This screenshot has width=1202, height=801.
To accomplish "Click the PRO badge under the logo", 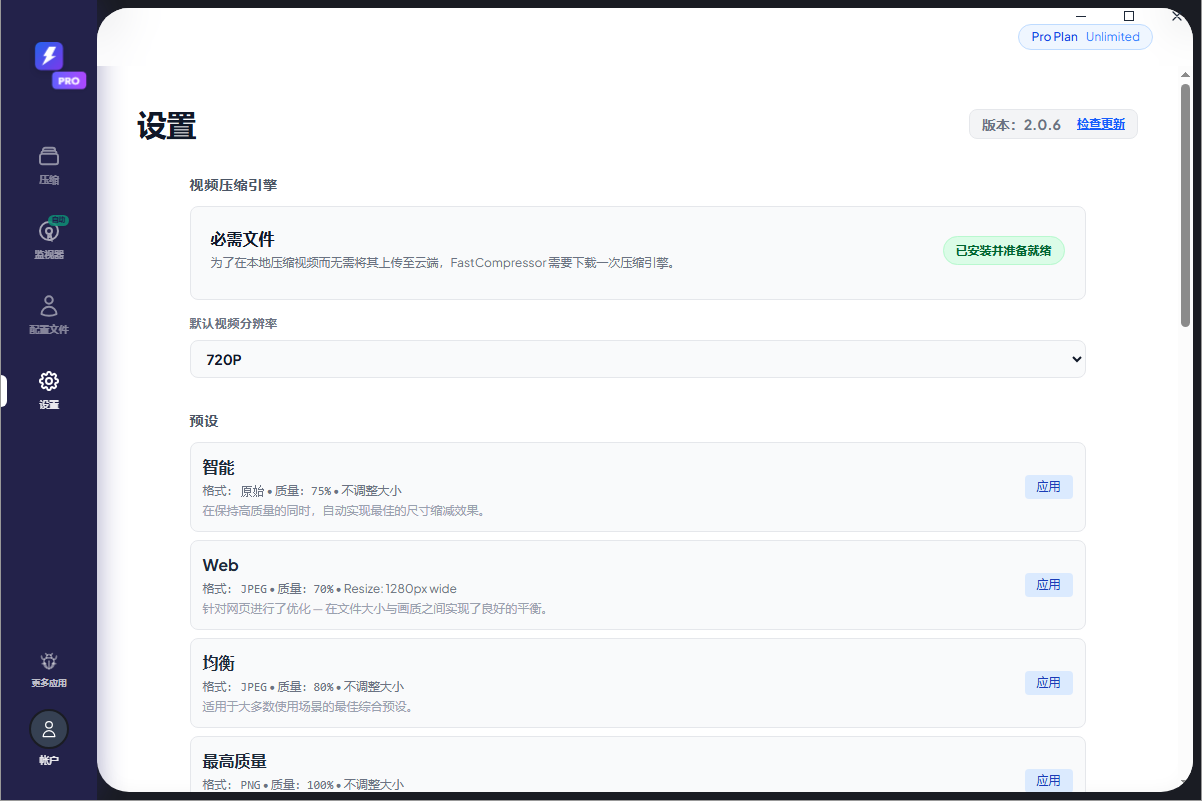I will [69, 81].
